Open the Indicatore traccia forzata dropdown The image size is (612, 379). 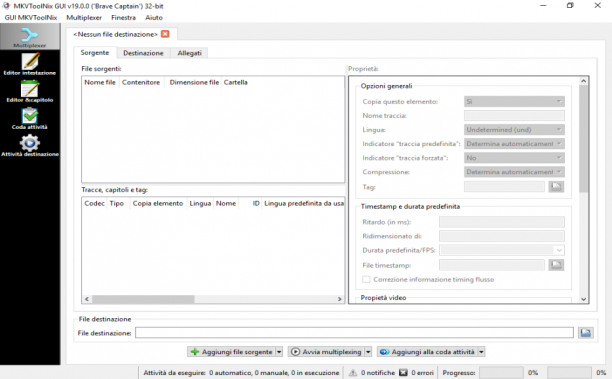[x=514, y=158]
